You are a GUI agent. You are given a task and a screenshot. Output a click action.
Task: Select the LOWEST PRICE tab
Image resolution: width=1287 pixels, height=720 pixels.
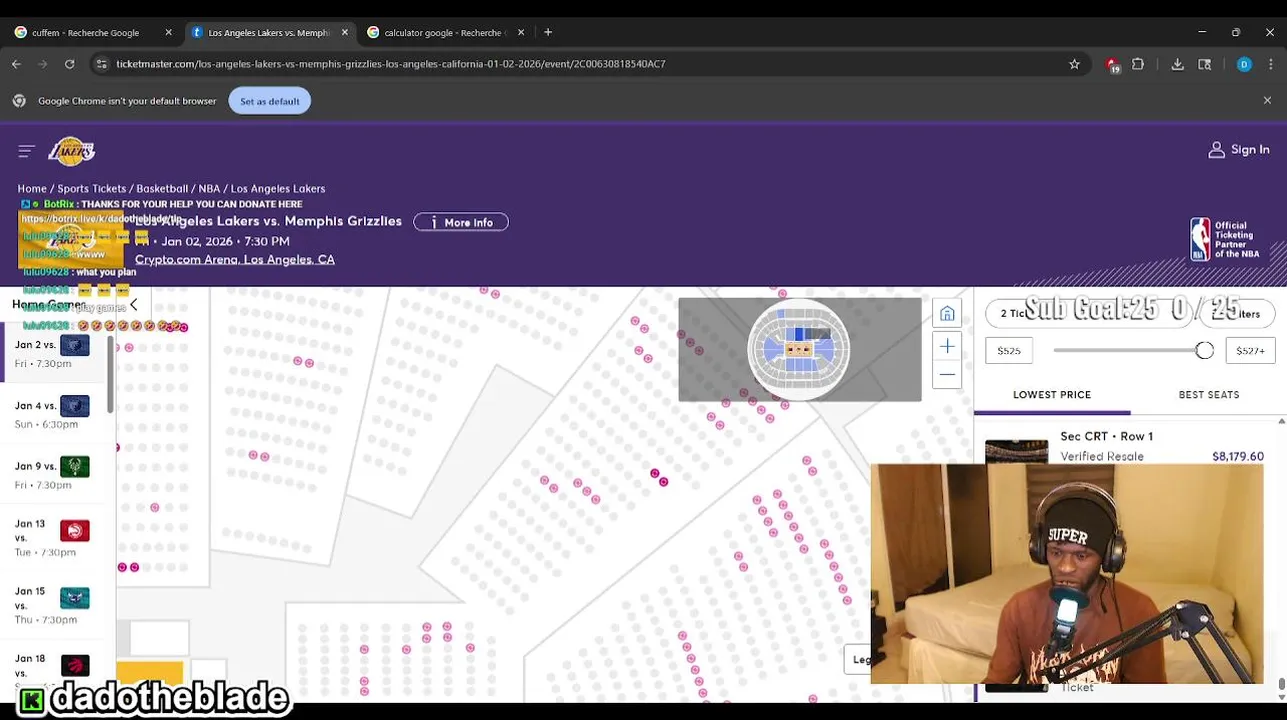pos(1052,395)
